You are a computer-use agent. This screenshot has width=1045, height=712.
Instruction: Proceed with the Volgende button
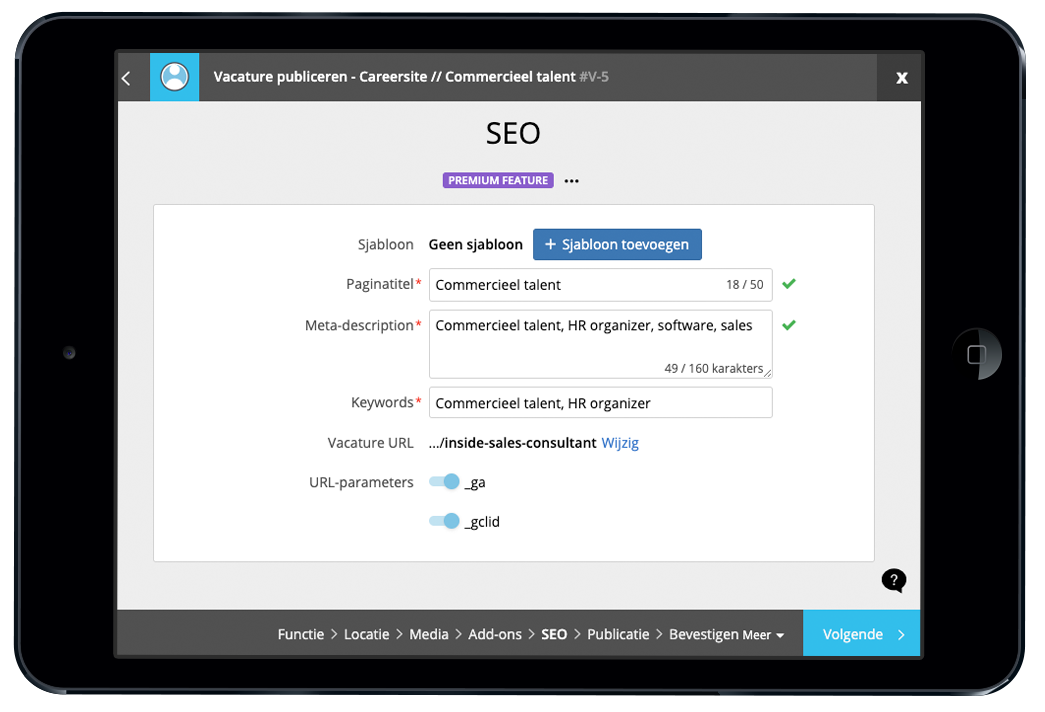pos(861,634)
